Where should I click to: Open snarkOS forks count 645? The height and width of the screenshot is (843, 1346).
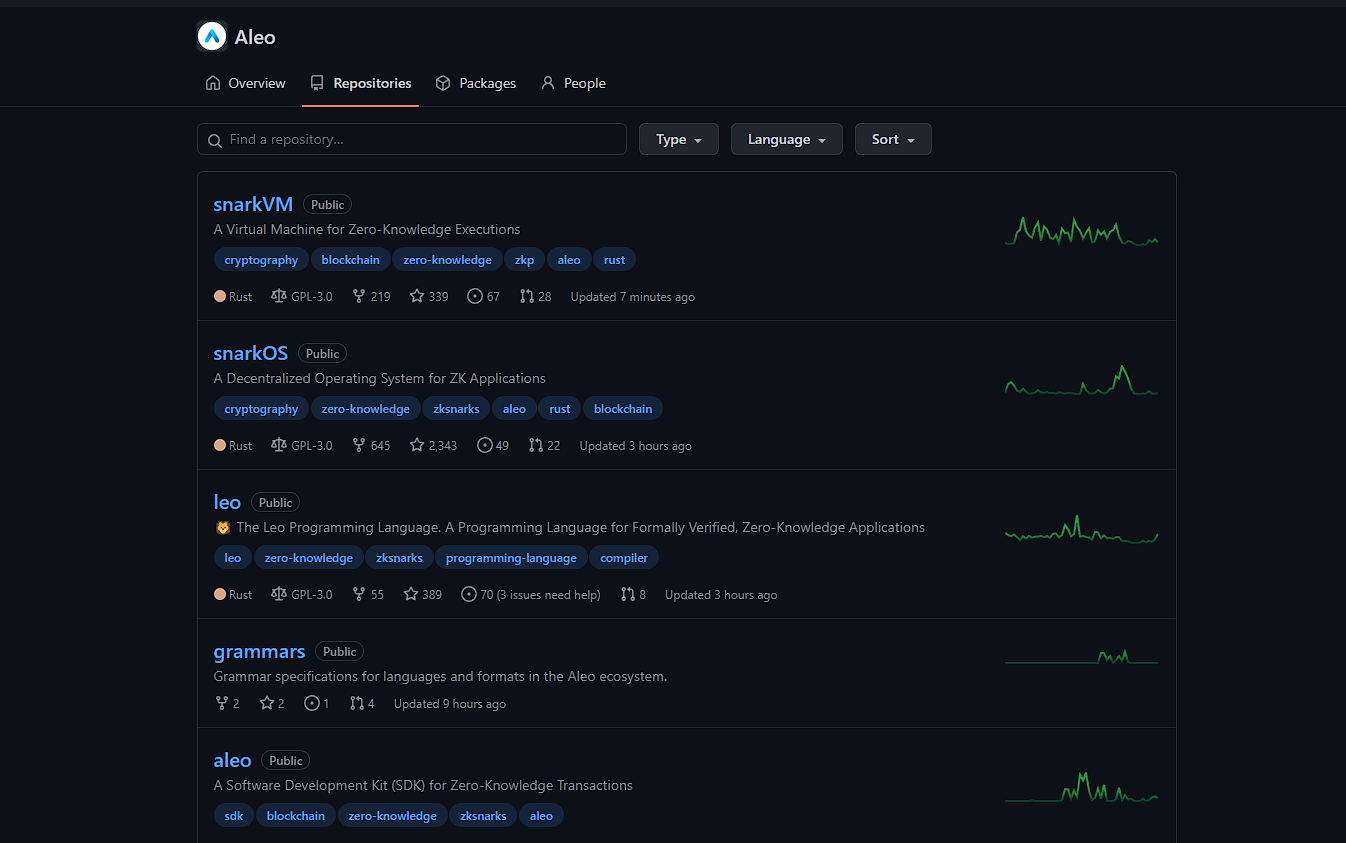pos(371,446)
